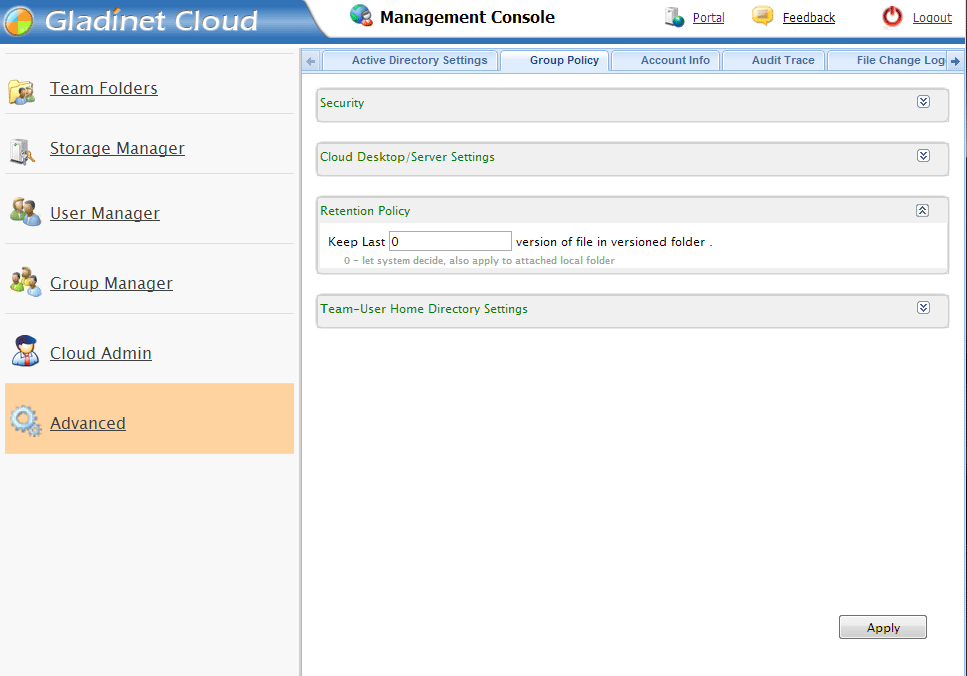Viewport: 967px width, 676px height.
Task: Open the Storage Manager link
Action: click(x=117, y=149)
